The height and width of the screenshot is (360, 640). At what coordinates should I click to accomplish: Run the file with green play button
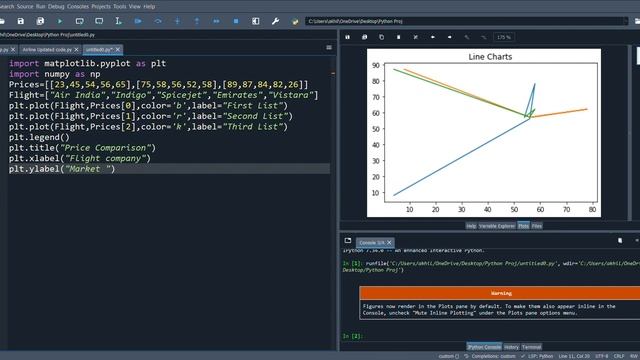point(60,21)
